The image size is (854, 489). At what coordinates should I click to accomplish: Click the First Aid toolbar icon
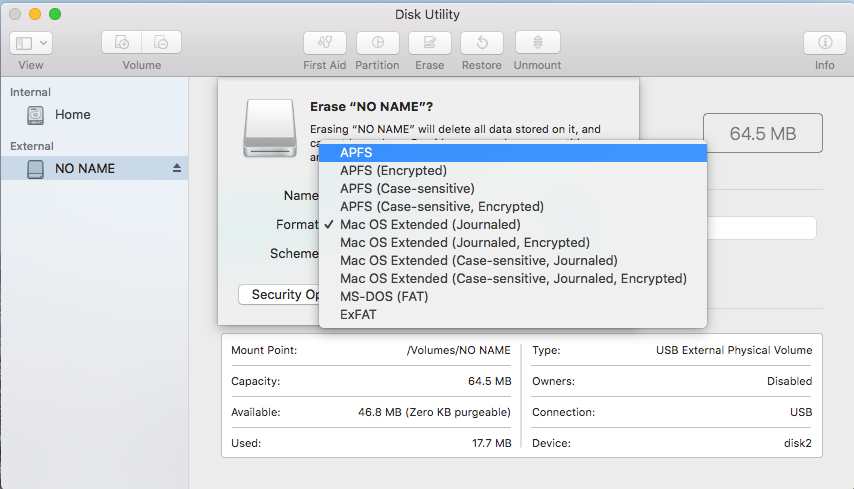[x=324, y=43]
